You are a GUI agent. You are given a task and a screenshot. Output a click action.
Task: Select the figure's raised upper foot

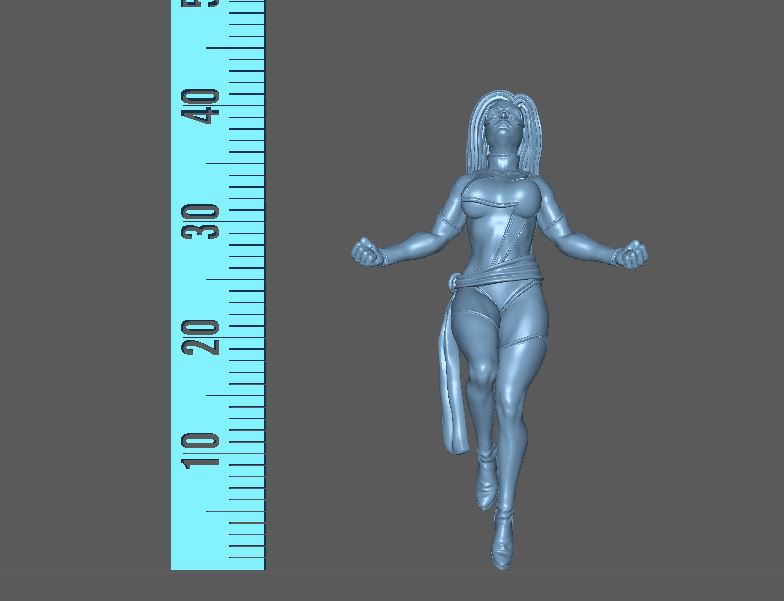pyautogui.click(x=486, y=488)
